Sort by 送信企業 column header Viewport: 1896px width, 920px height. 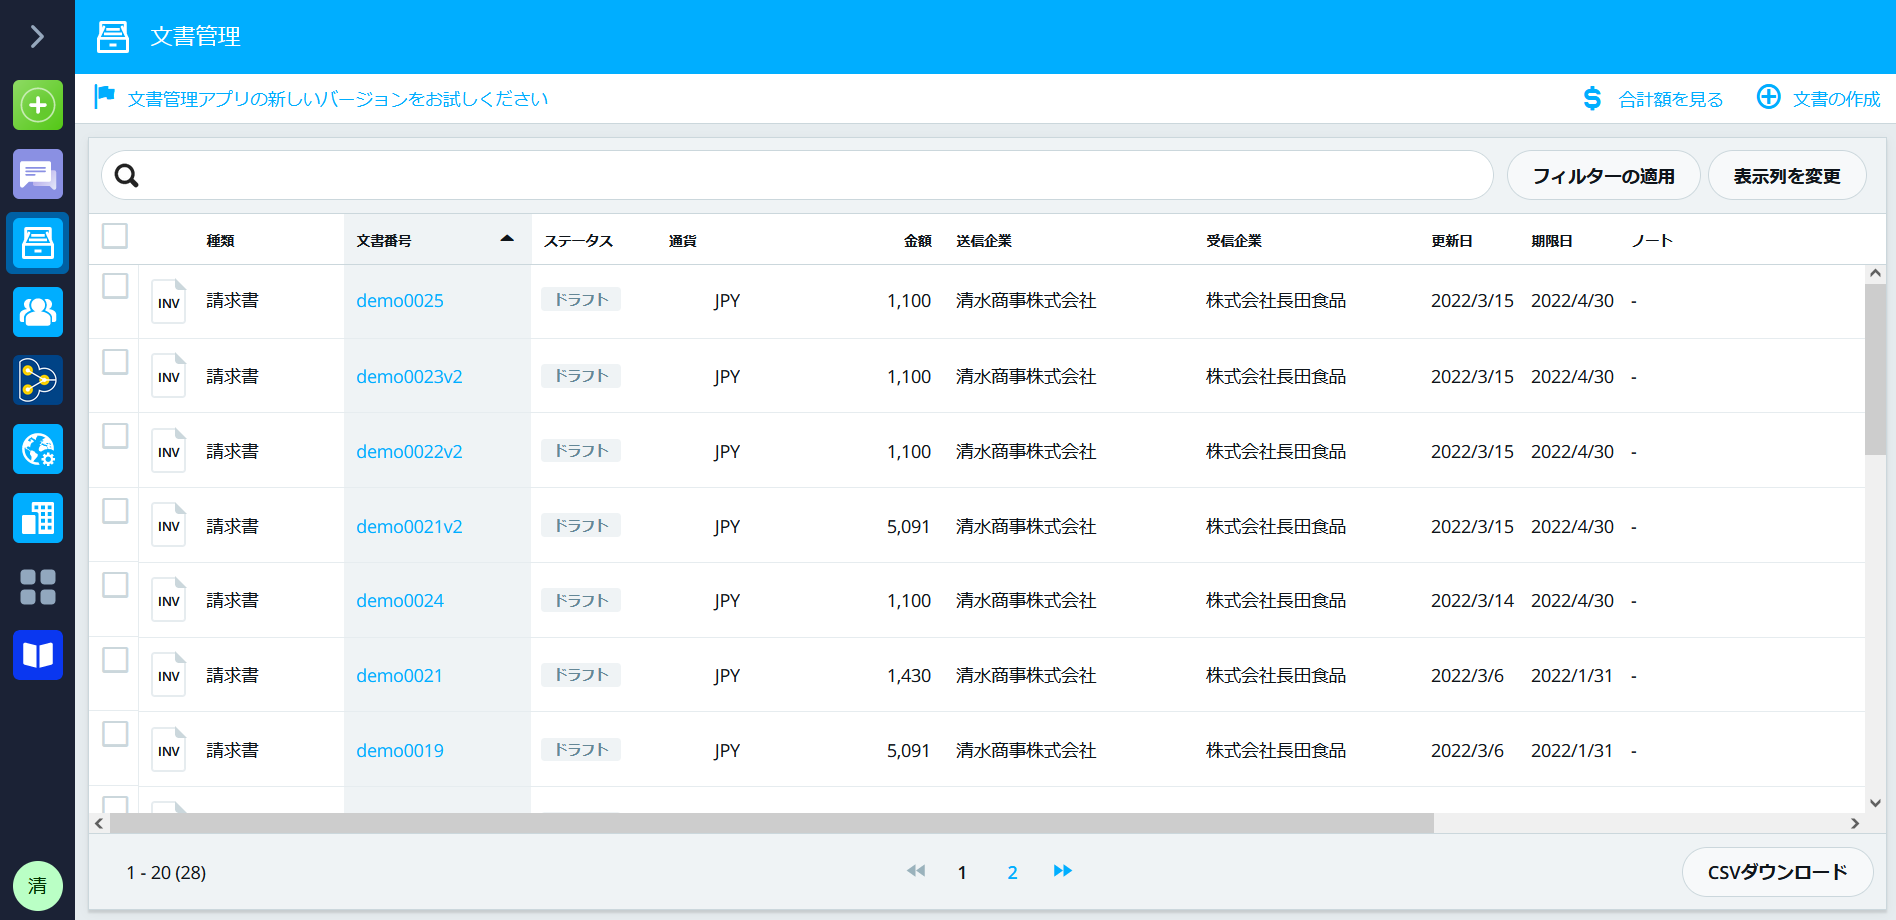[x=983, y=241]
